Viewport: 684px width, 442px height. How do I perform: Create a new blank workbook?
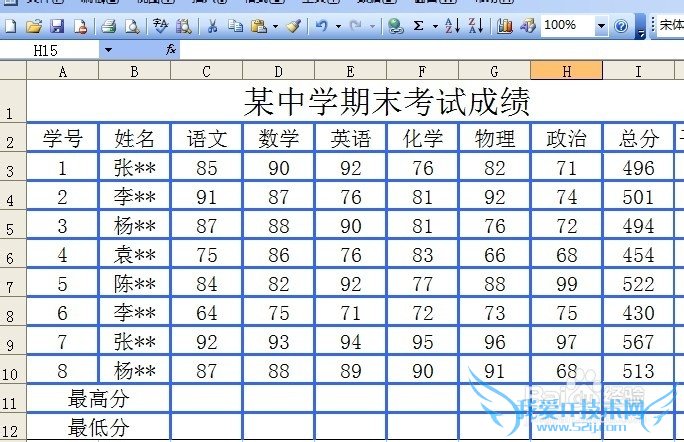pyautogui.click(x=10, y=26)
